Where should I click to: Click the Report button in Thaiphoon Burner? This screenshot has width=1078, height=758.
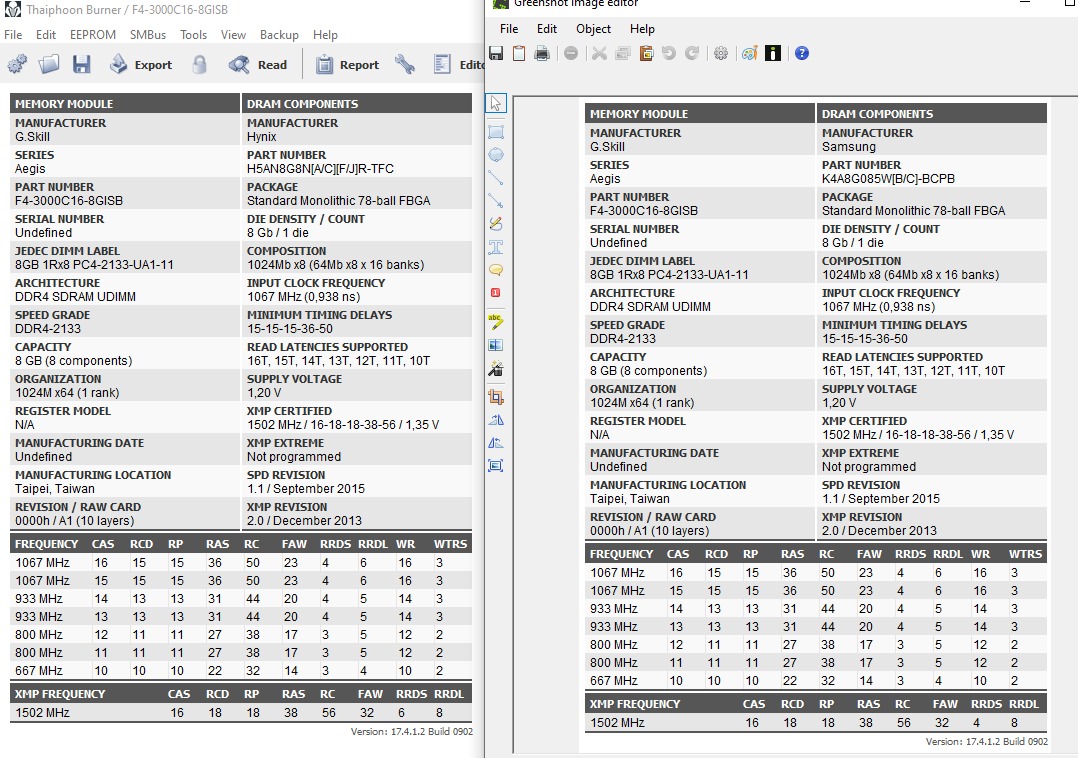point(347,65)
